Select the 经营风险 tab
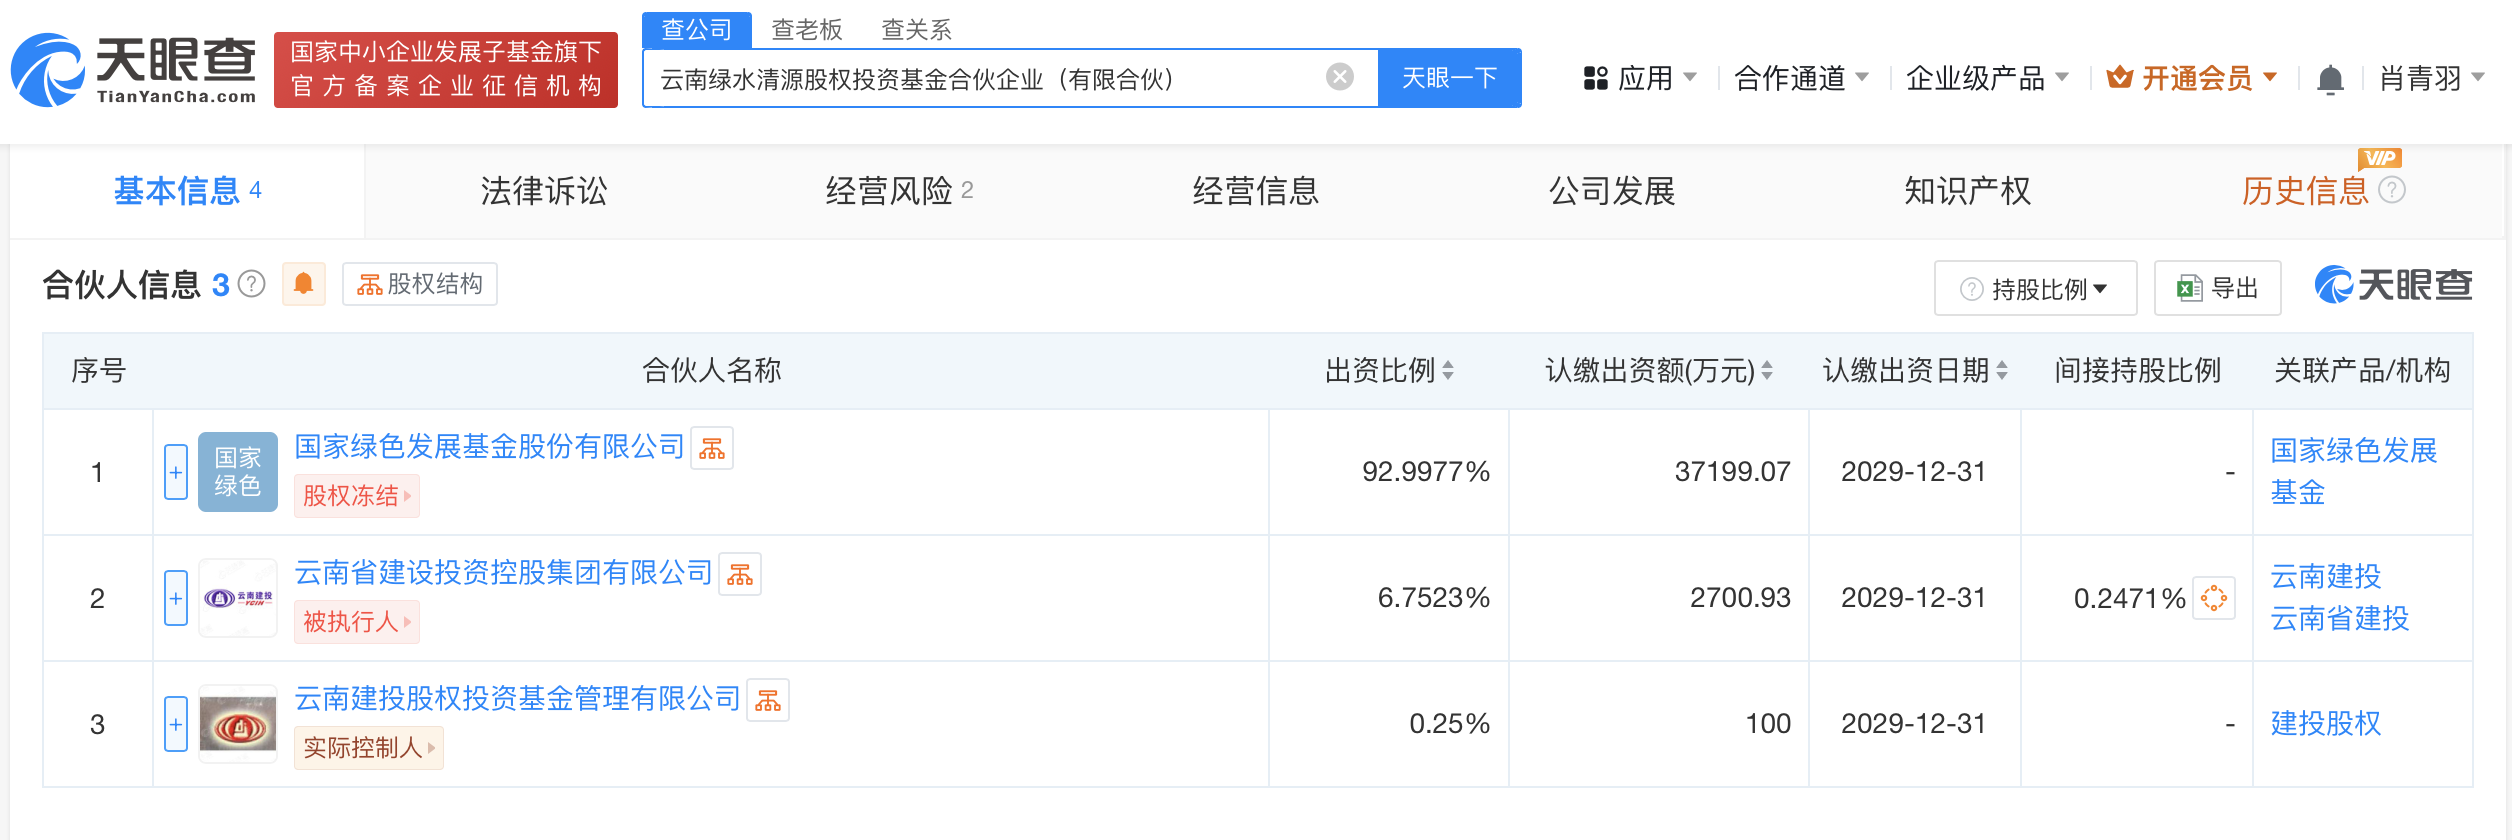The height and width of the screenshot is (840, 2512). tap(899, 191)
